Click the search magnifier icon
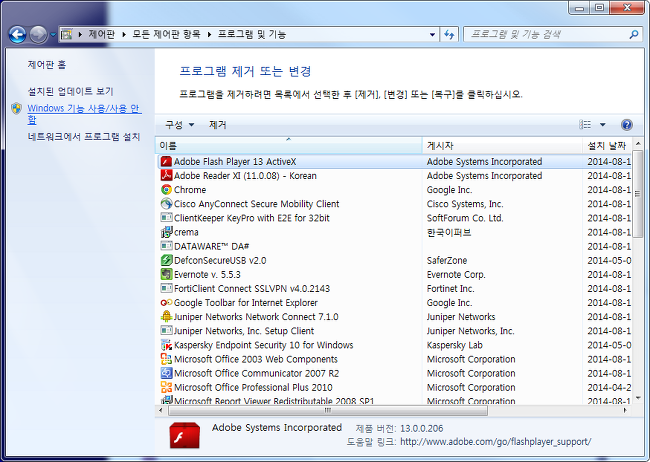Viewport: 650px width, 462px height. pyautogui.click(x=633, y=34)
